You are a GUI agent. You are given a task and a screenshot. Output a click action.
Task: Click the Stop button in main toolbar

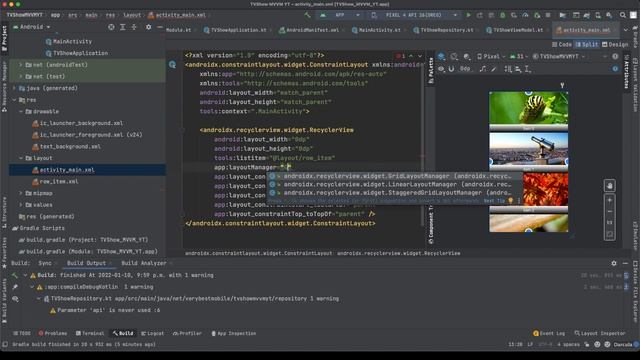click(548, 15)
